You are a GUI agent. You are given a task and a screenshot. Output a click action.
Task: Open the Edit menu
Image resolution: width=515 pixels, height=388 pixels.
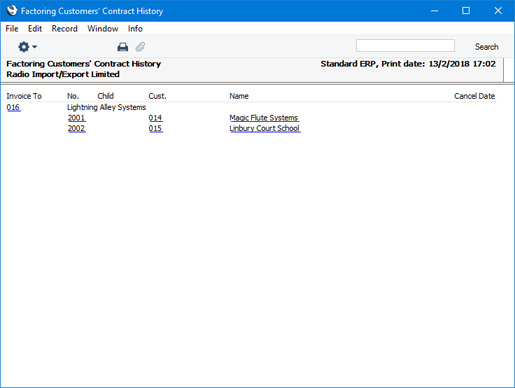coord(35,29)
